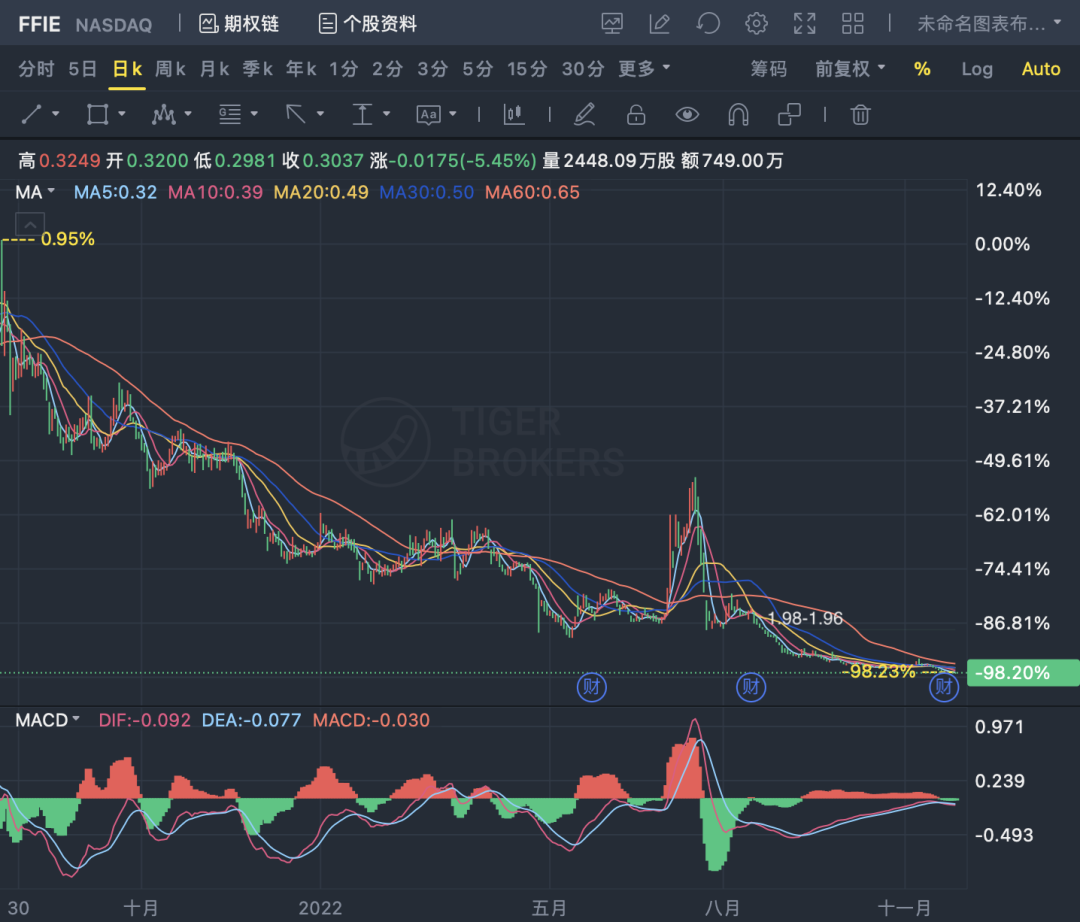Image resolution: width=1080 pixels, height=922 pixels.
Task: Enter fullscreen chart mode
Action: (x=804, y=23)
